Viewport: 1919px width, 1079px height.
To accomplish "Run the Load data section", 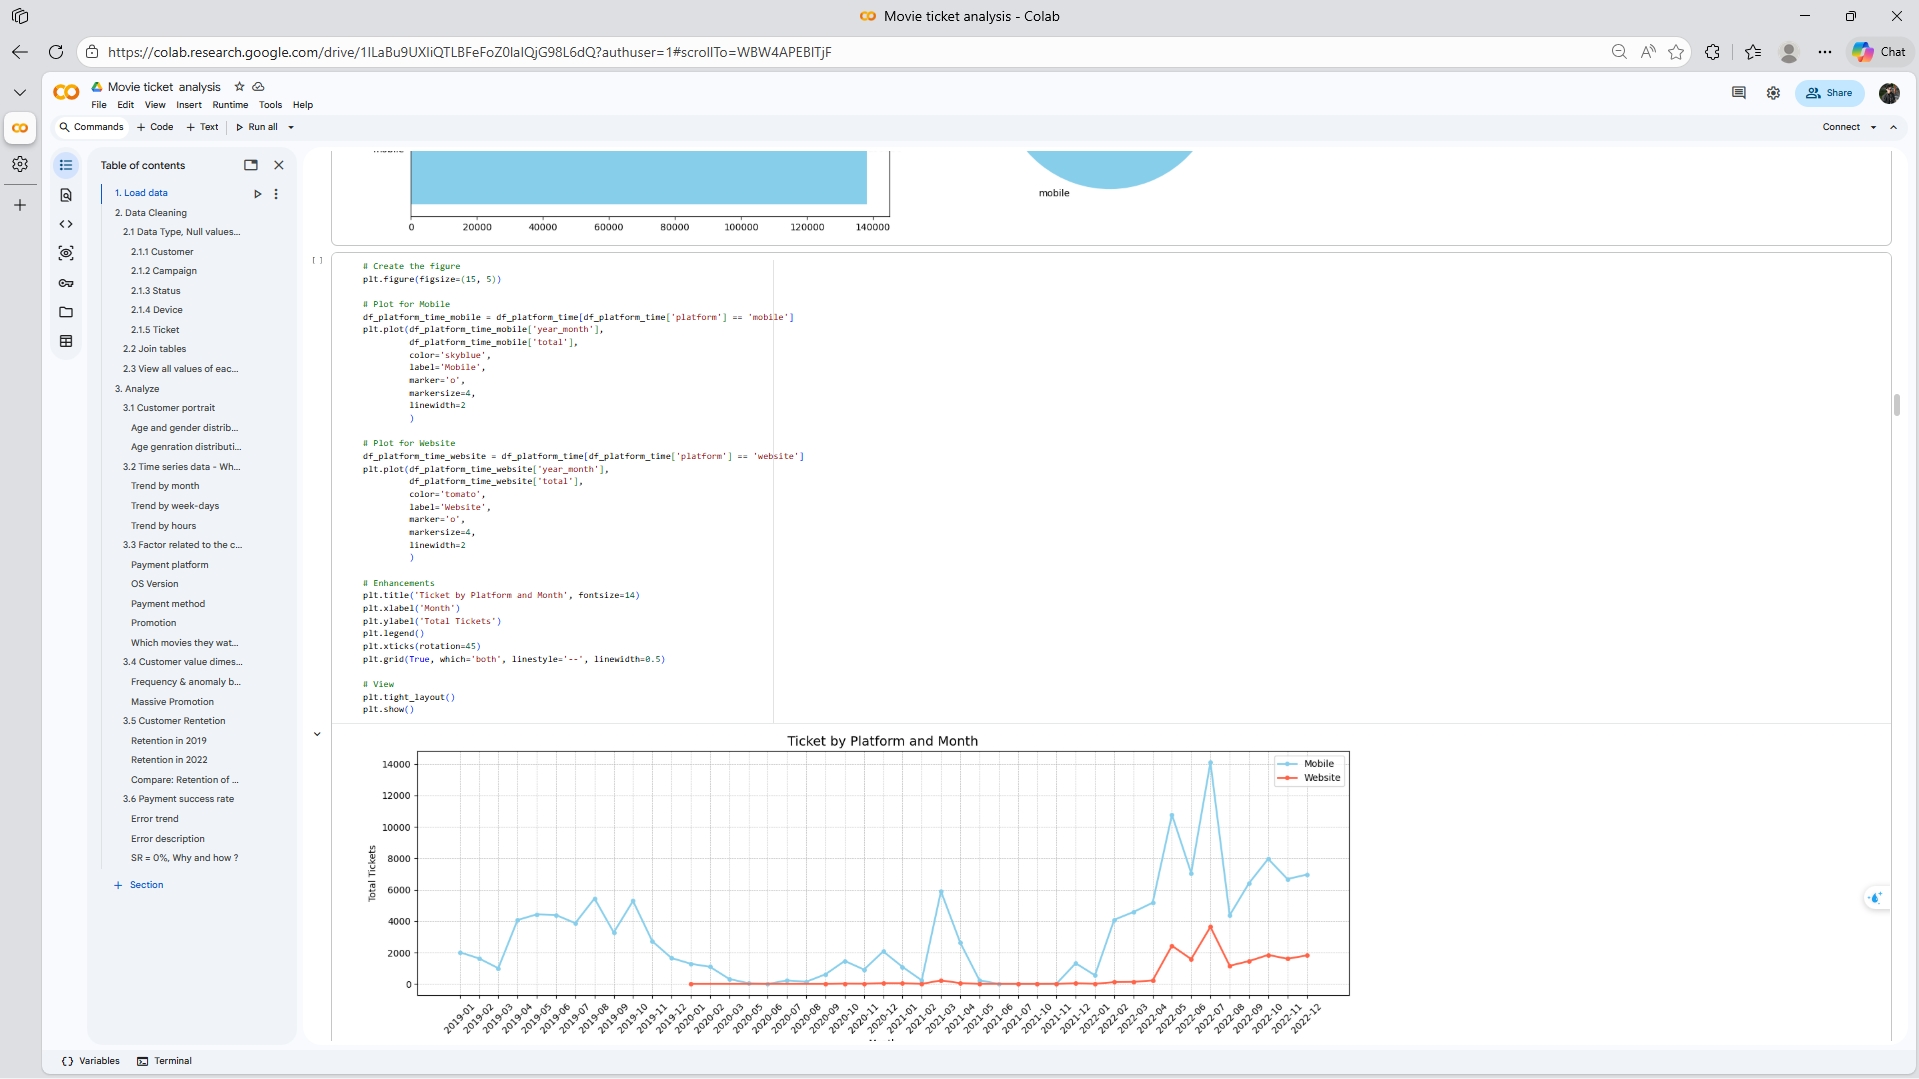I will click(x=257, y=194).
